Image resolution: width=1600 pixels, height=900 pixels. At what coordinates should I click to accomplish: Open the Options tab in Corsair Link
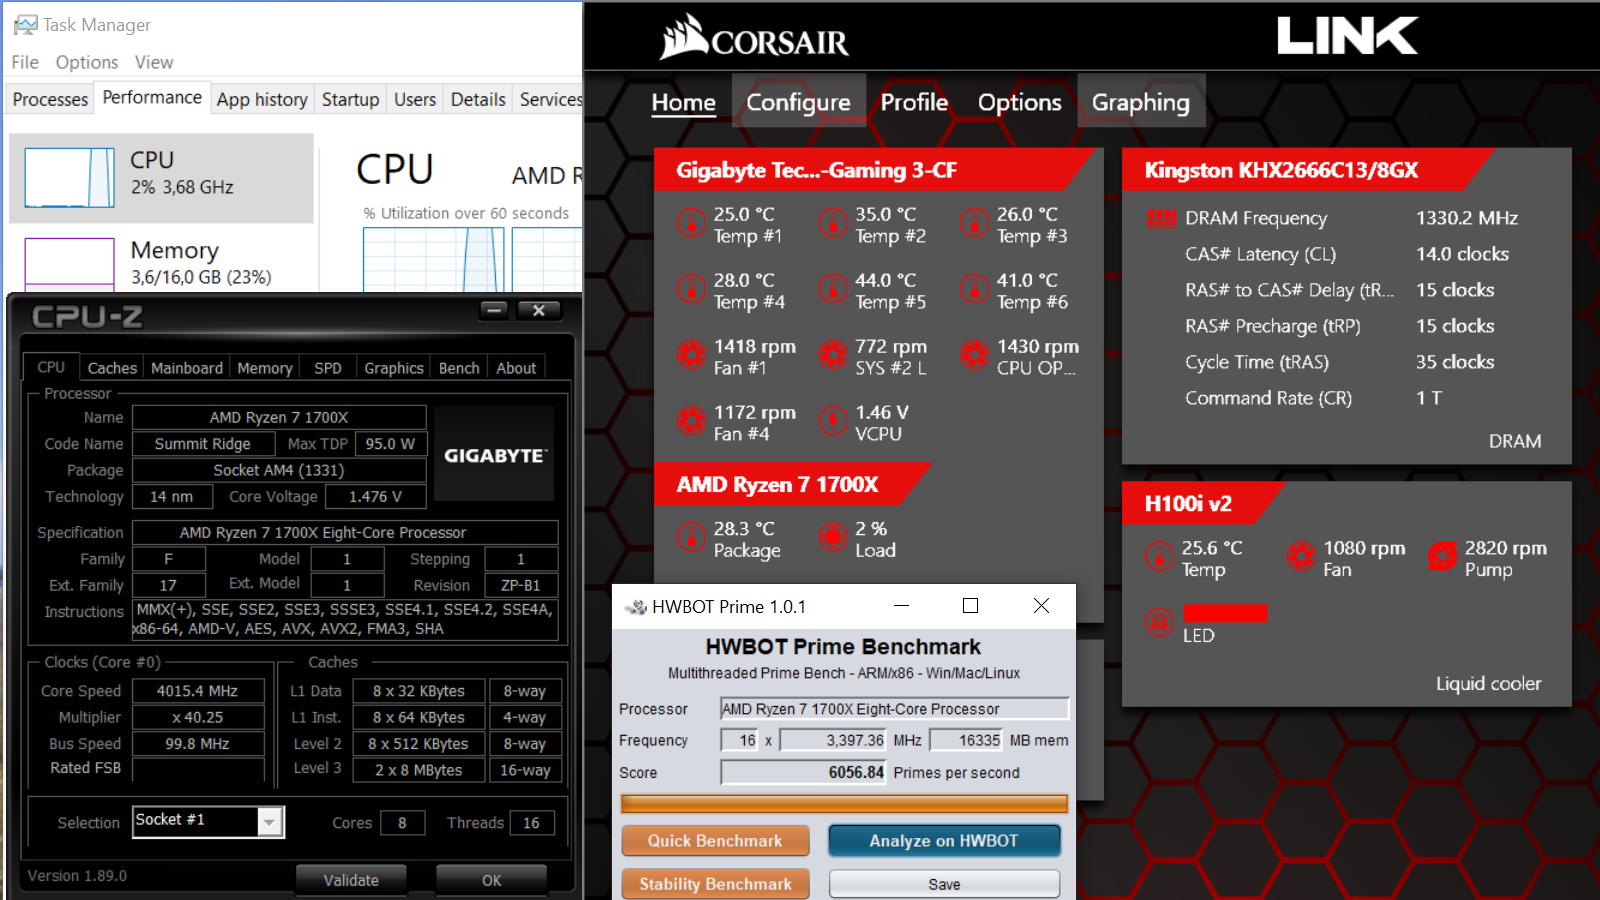point(1019,102)
